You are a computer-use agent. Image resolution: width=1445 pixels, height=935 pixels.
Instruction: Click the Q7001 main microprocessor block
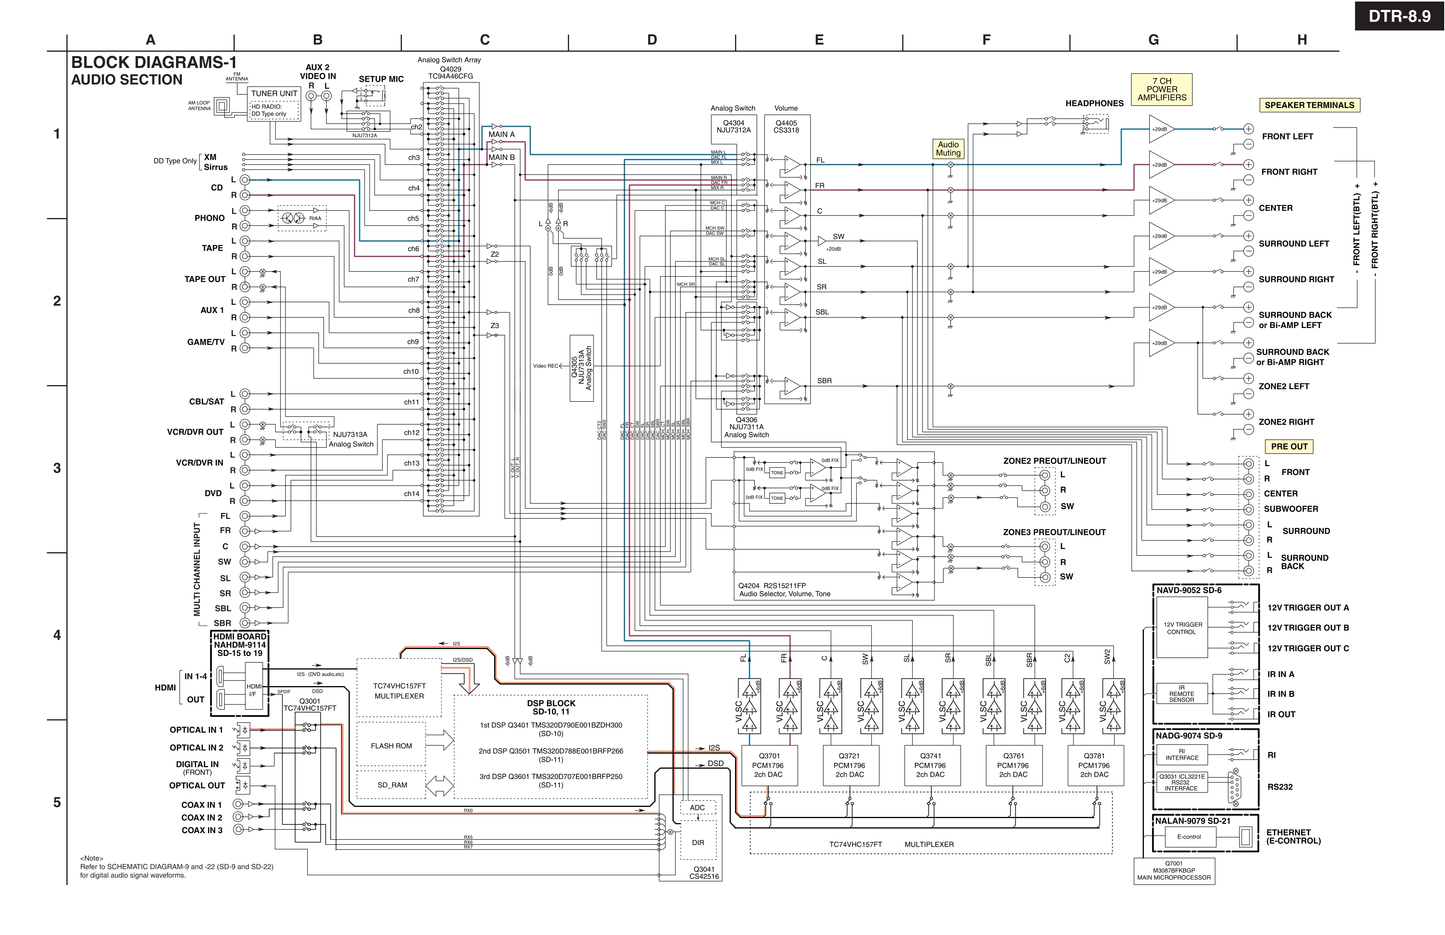click(x=1173, y=871)
